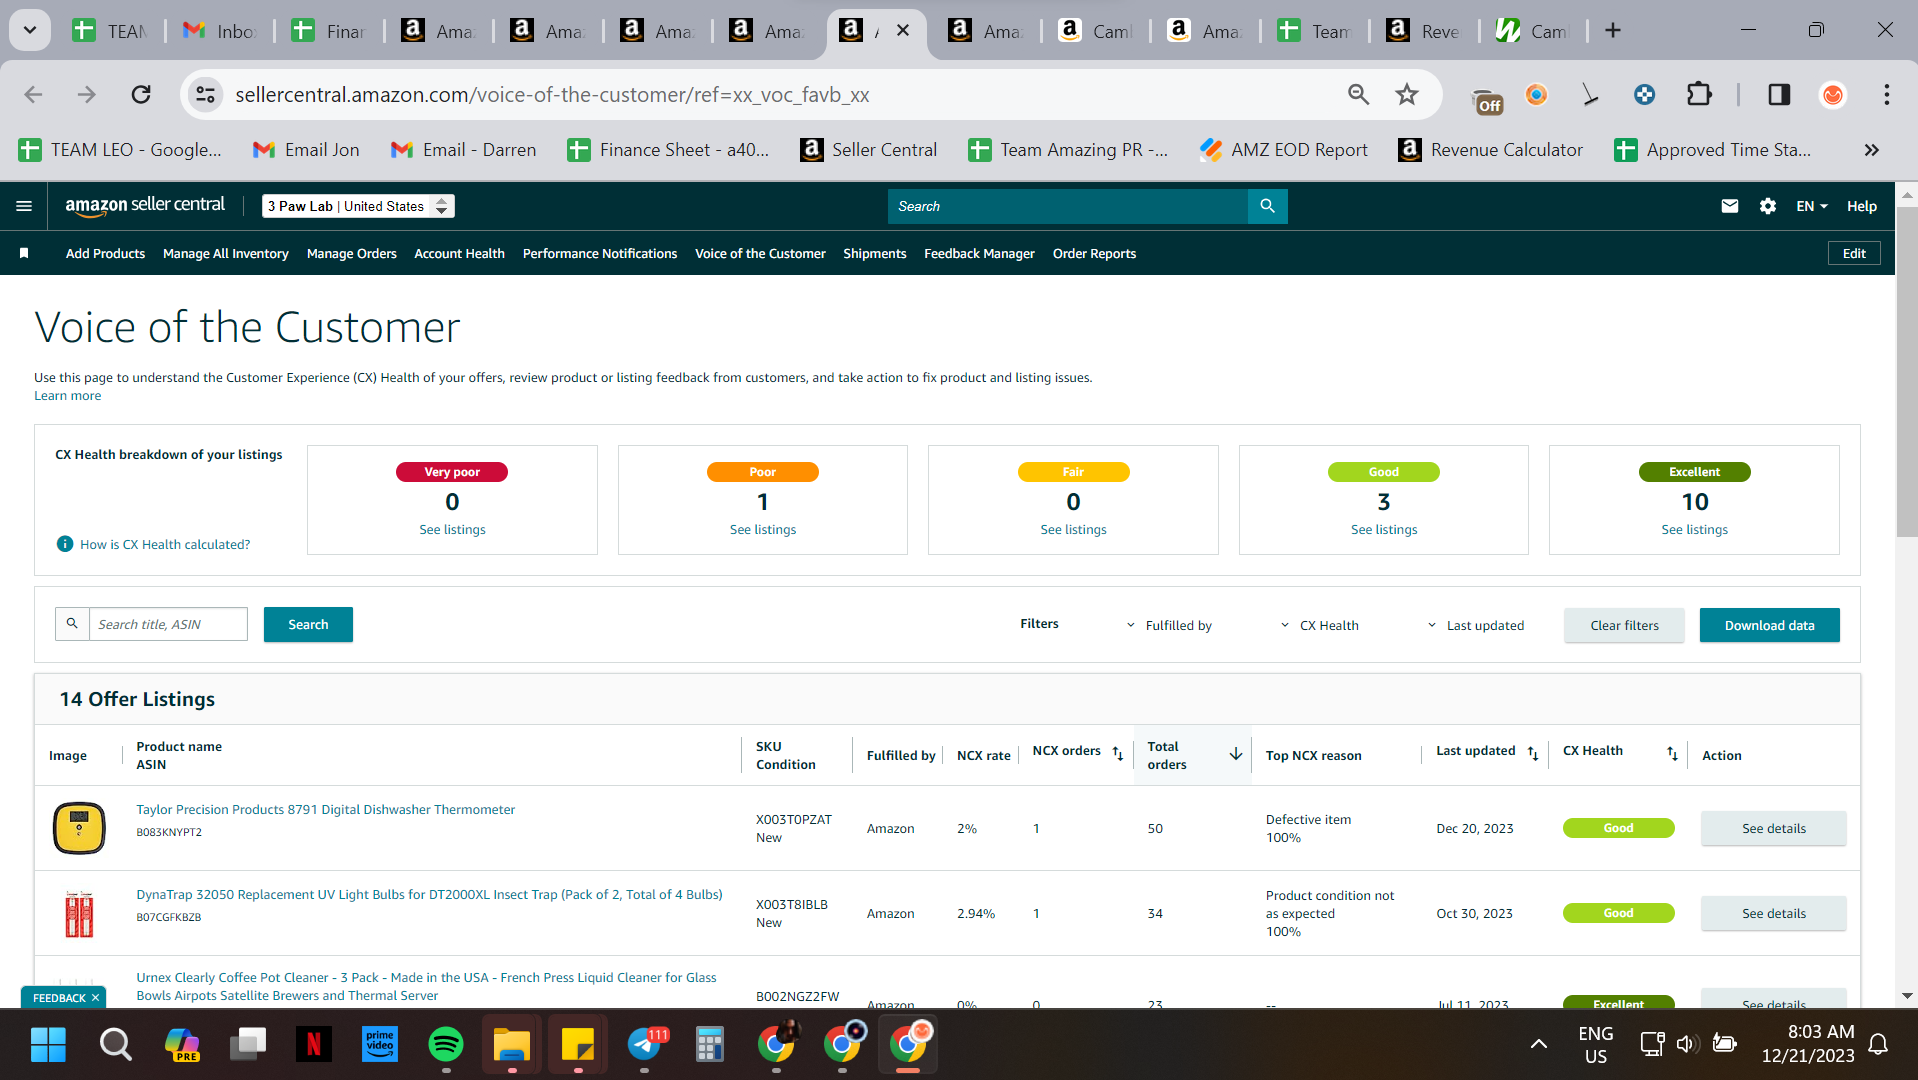Open Spotify from the taskbar
This screenshot has height=1080, width=1918.
[x=446, y=1044]
